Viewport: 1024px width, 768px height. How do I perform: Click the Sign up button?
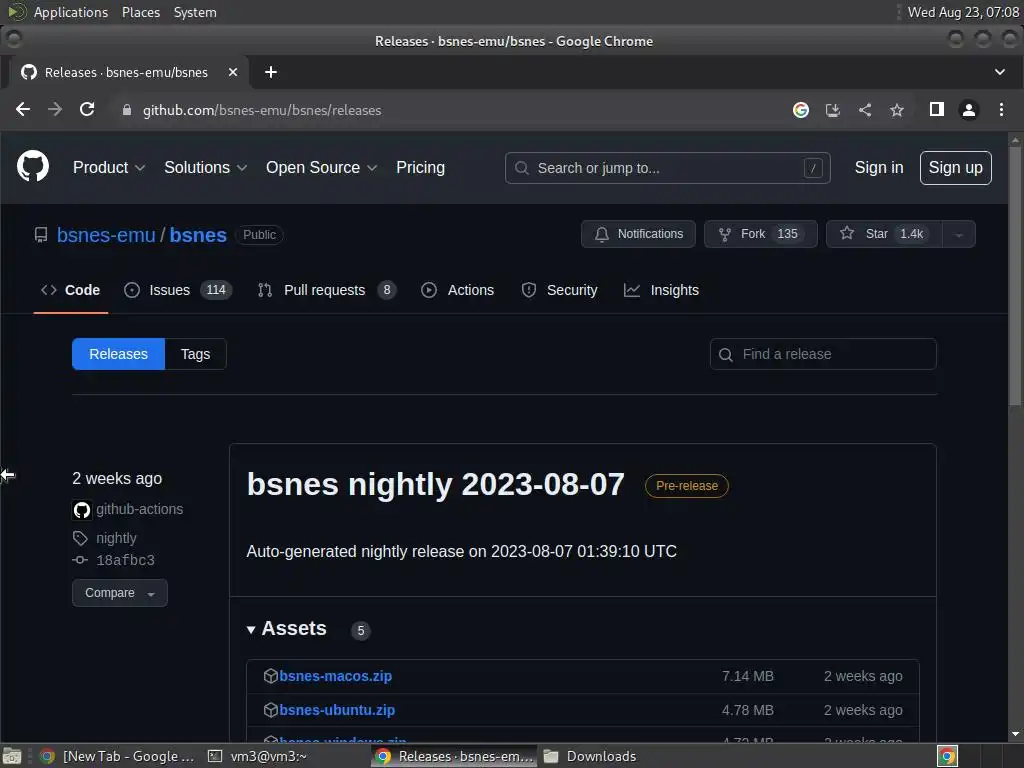(x=955, y=168)
